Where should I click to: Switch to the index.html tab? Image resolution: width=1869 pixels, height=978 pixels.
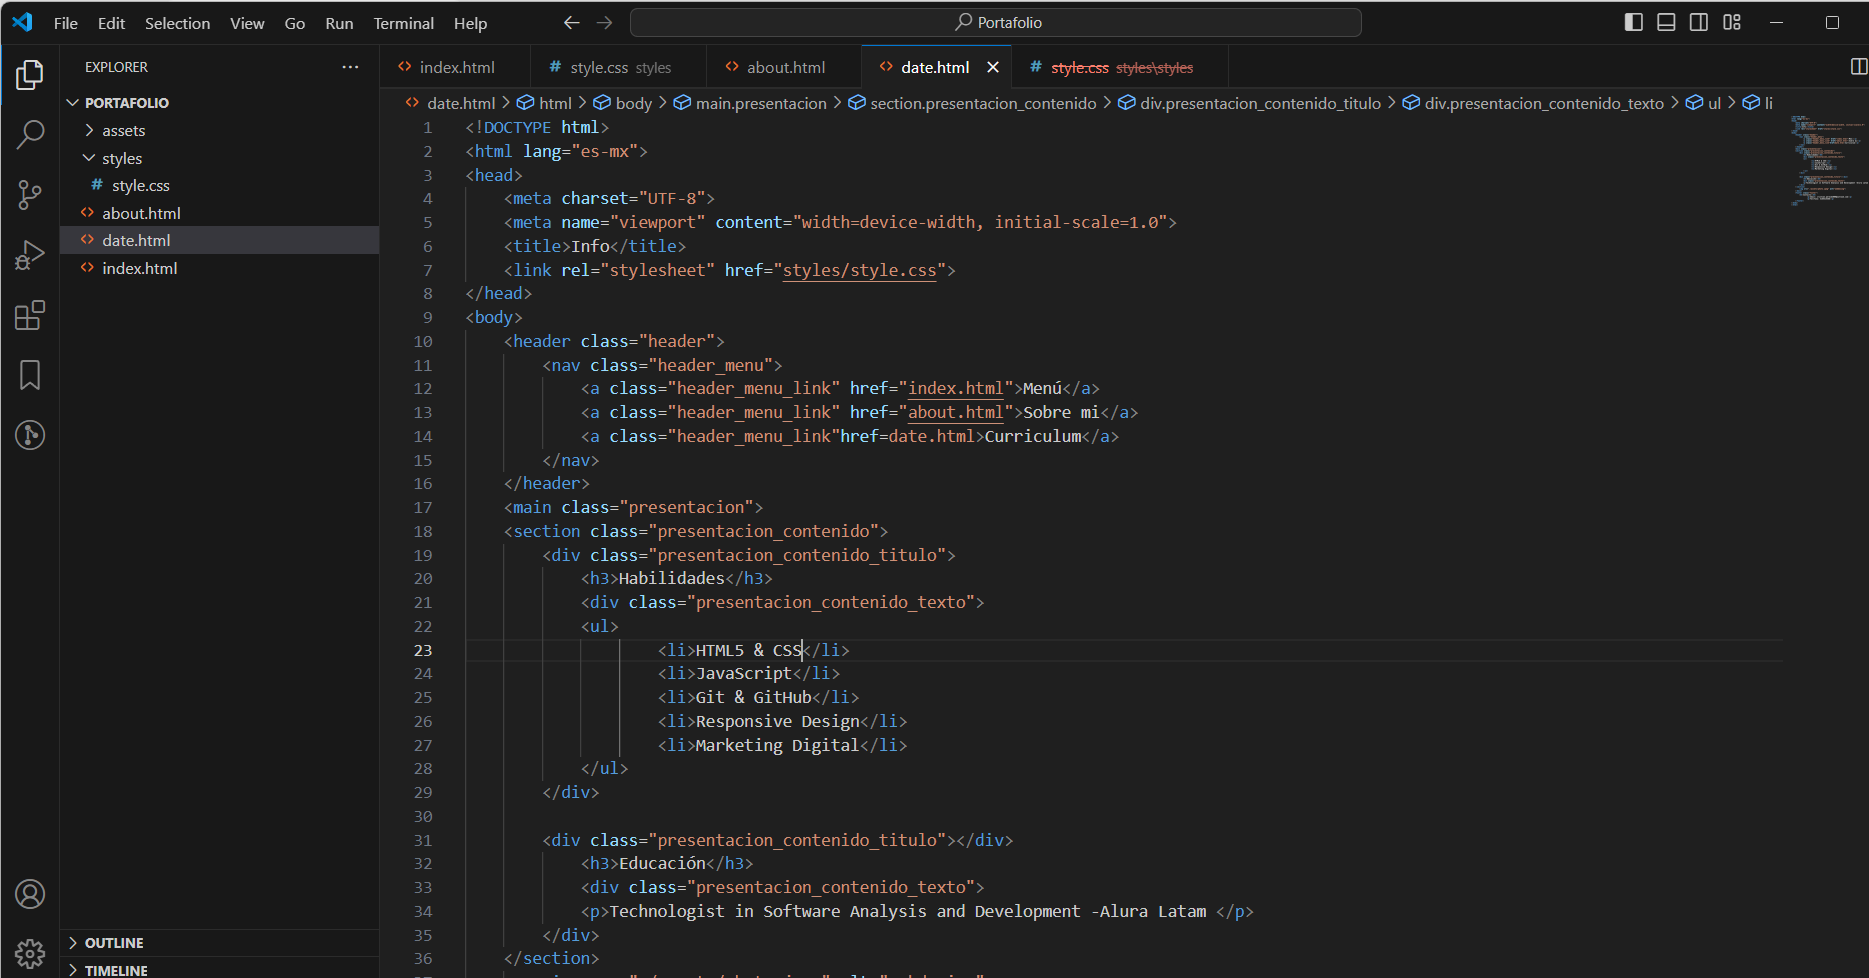coord(455,67)
